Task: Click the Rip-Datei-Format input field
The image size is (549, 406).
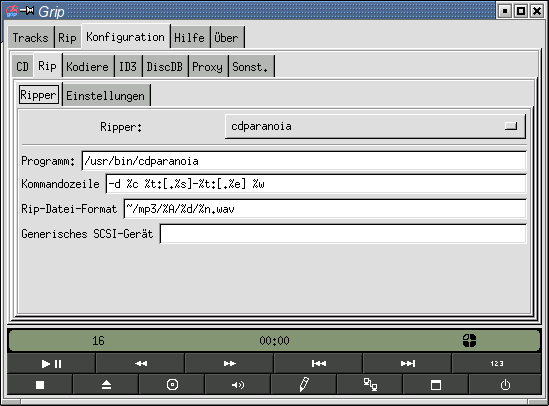Action: point(325,209)
